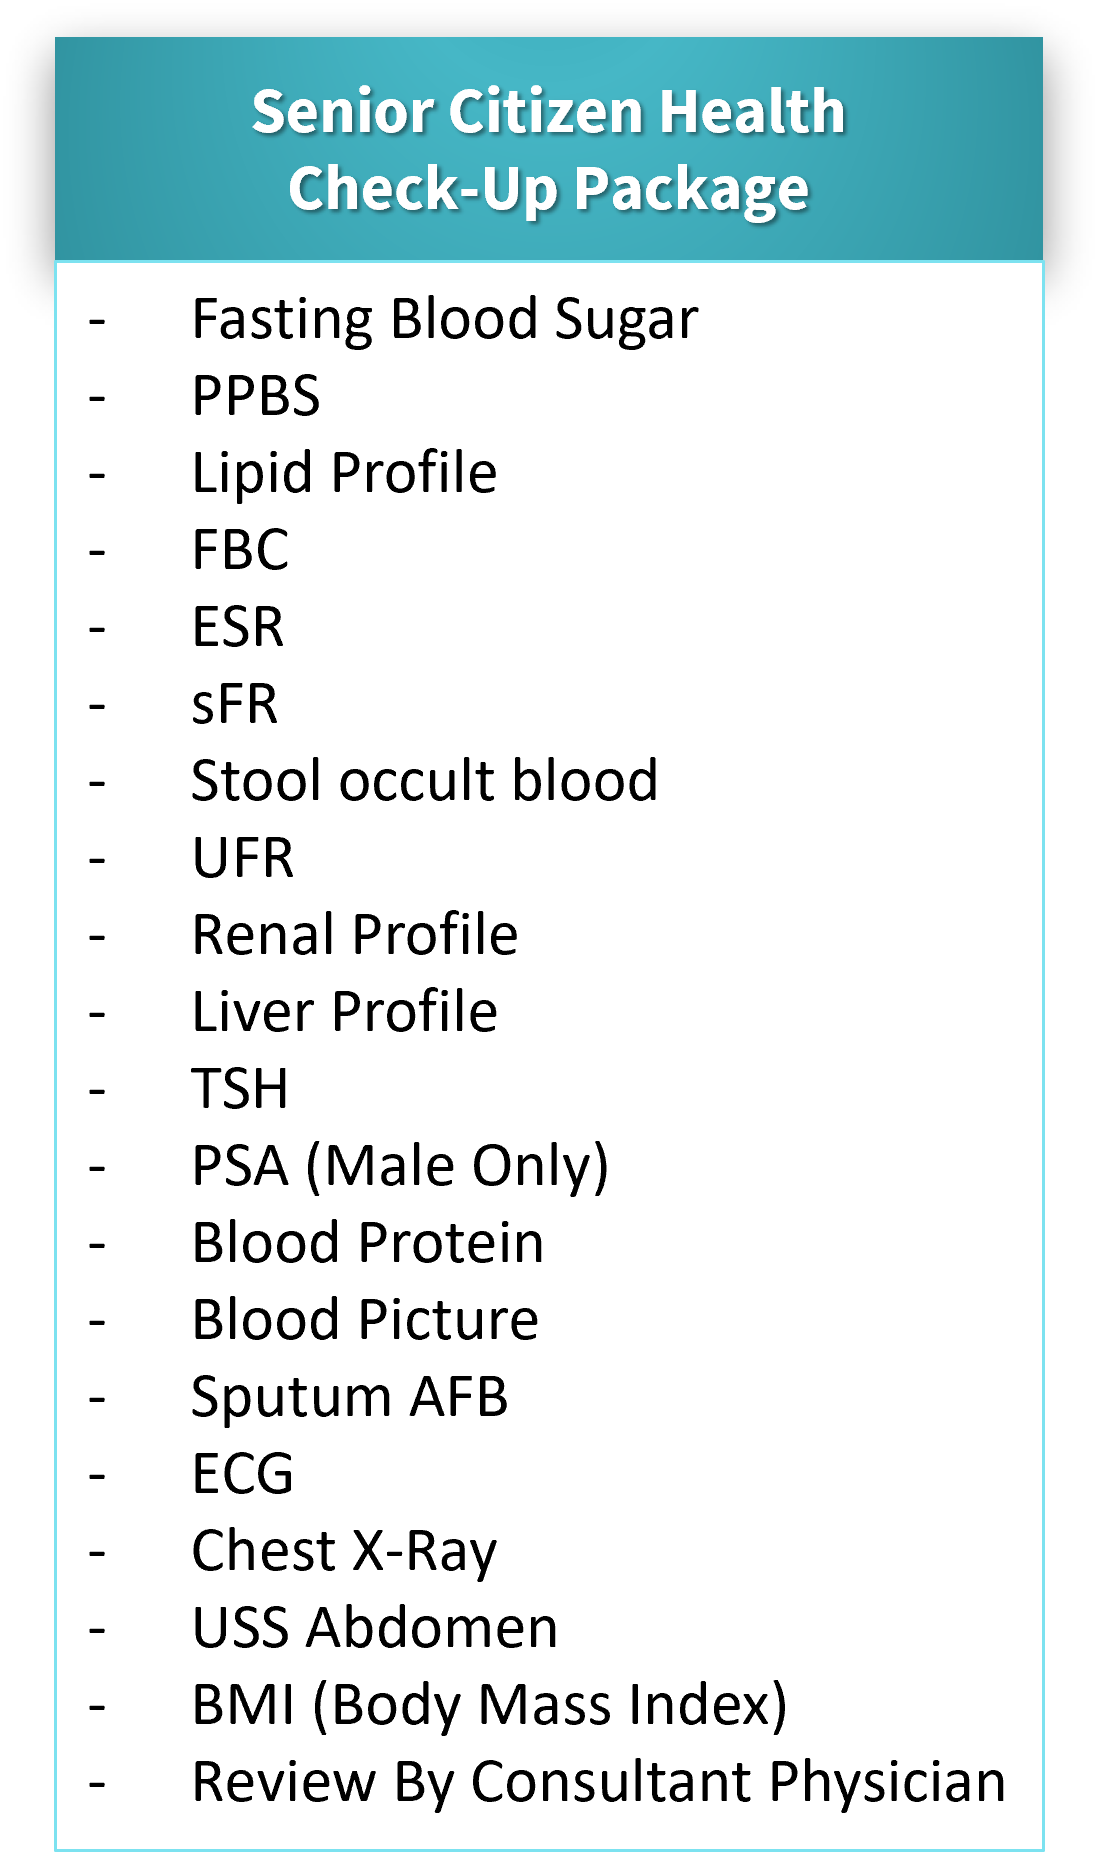Select the Fasting Blood Sugar item
Viewport: 1098px width, 1857px height.
coord(444,320)
